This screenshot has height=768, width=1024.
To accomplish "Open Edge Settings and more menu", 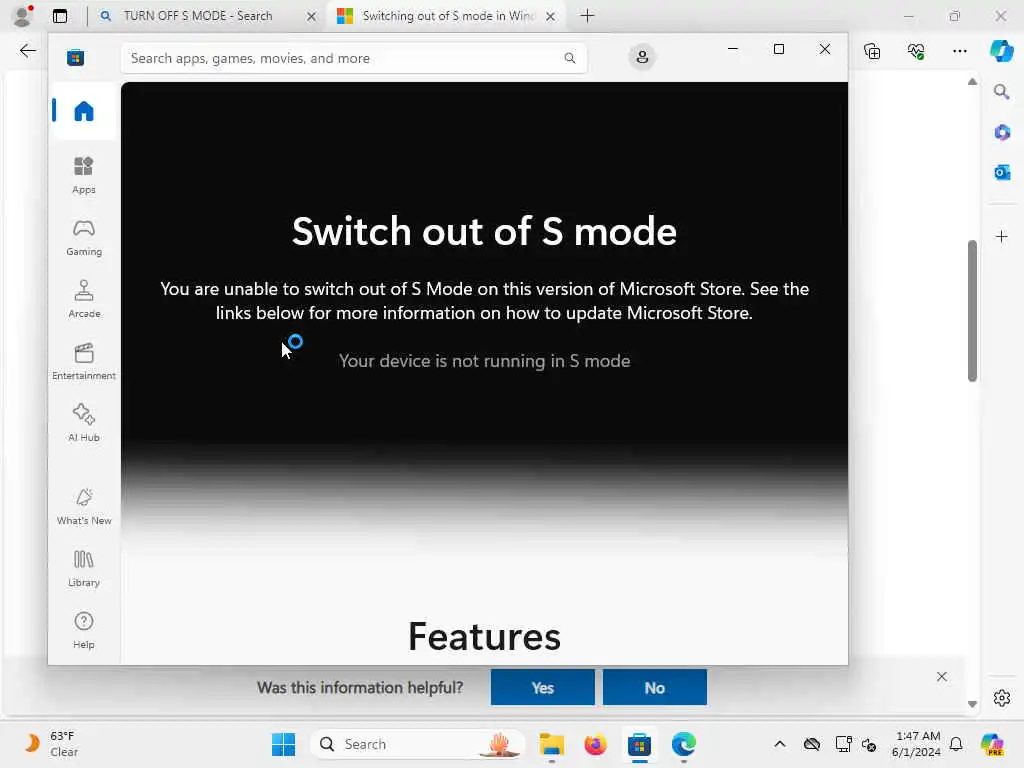I will [959, 51].
